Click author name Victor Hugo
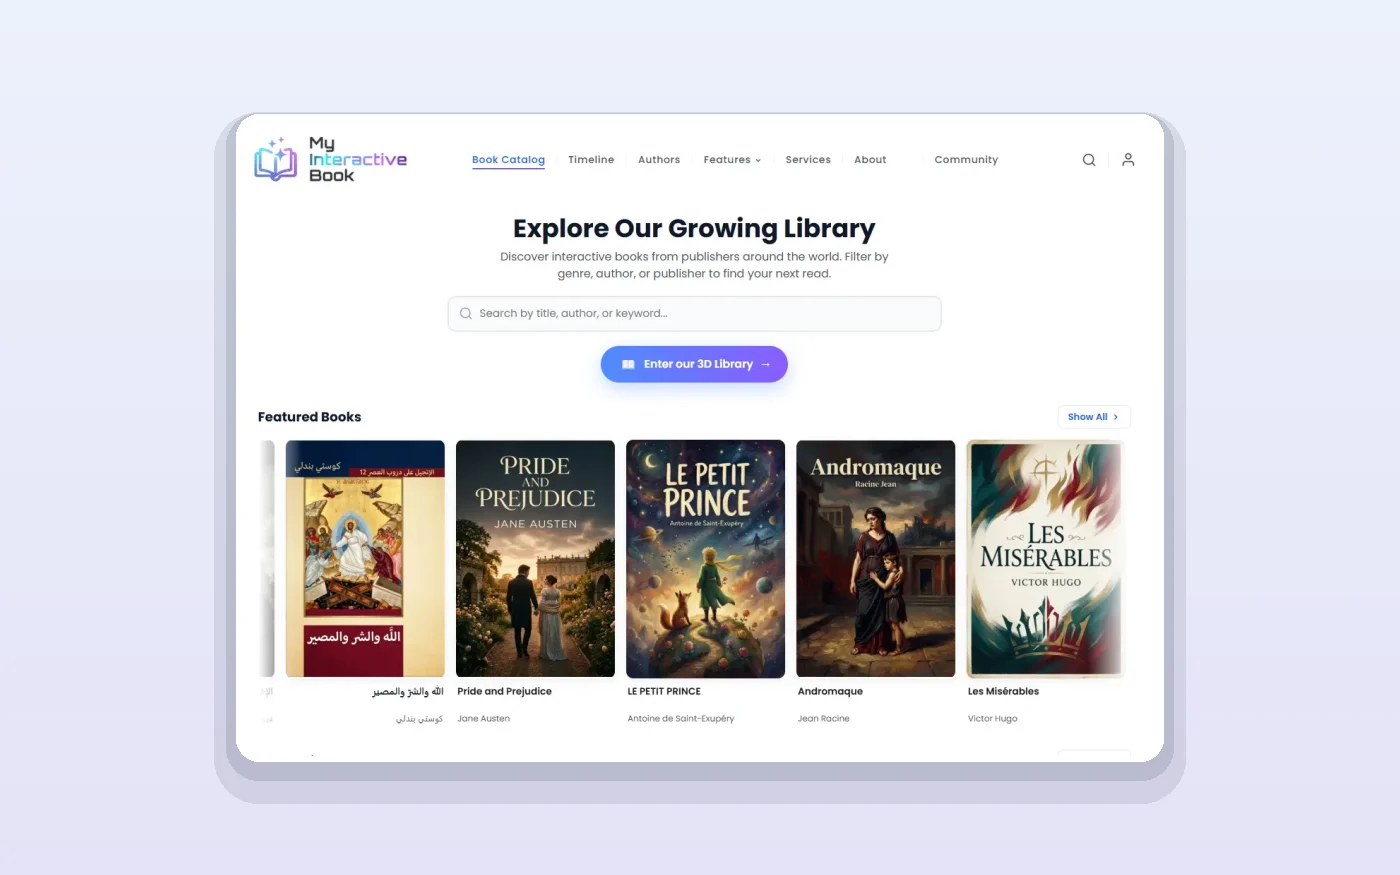Viewport: 1400px width, 875px height. pos(992,718)
